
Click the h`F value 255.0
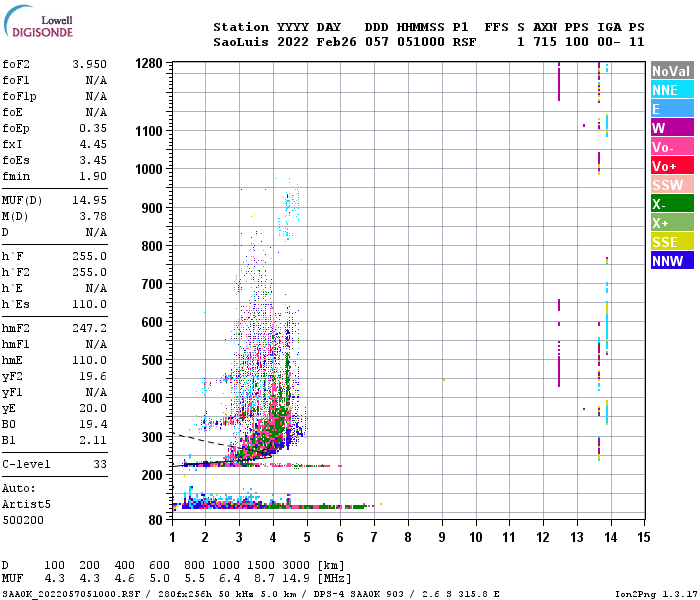click(x=89, y=256)
